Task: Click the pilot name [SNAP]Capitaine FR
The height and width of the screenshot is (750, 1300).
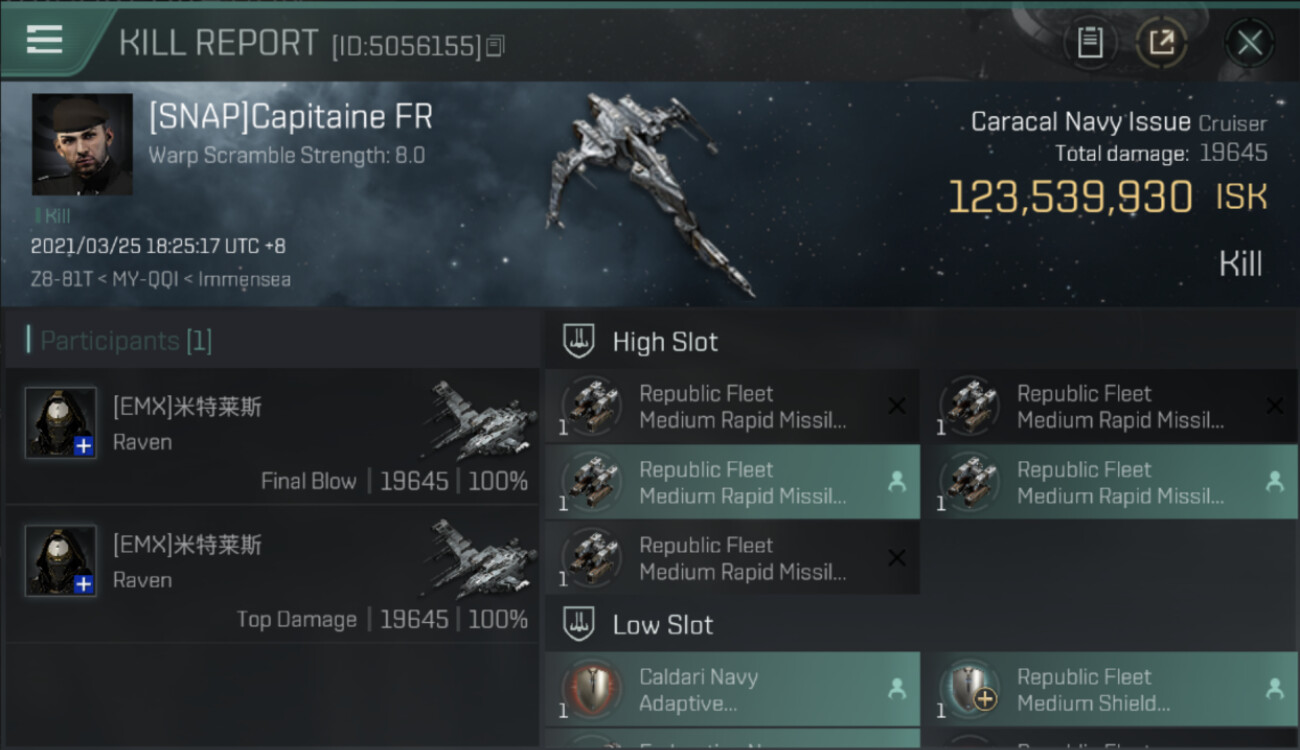Action: pyautogui.click(x=290, y=117)
